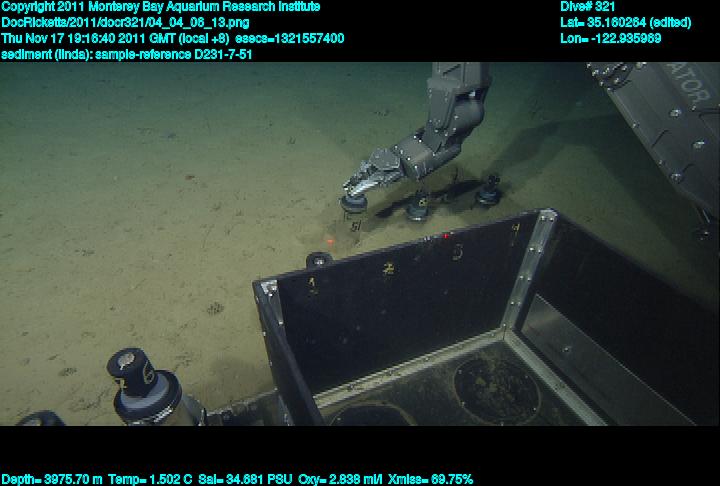This screenshot has width=720, height=486.
Task: Click the yellow number 2 on box
Action: pyautogui.click(x=388, y=268)
